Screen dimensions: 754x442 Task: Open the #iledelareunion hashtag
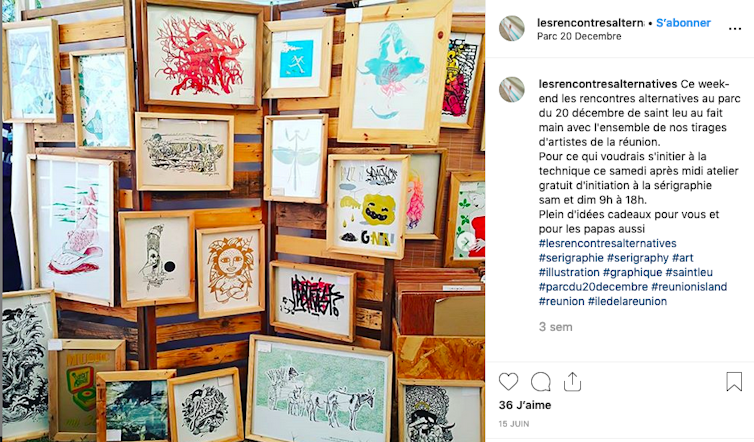coord(627,301)
